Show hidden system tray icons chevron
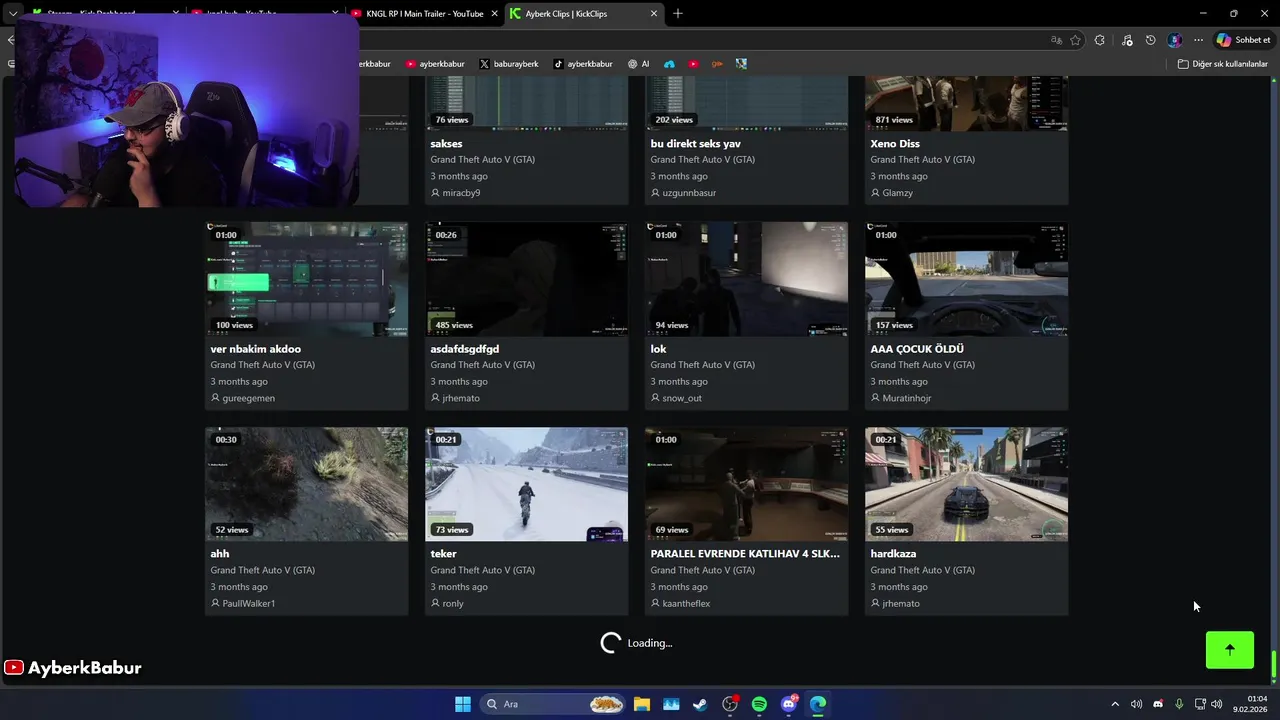 (x=1115, y=704)
